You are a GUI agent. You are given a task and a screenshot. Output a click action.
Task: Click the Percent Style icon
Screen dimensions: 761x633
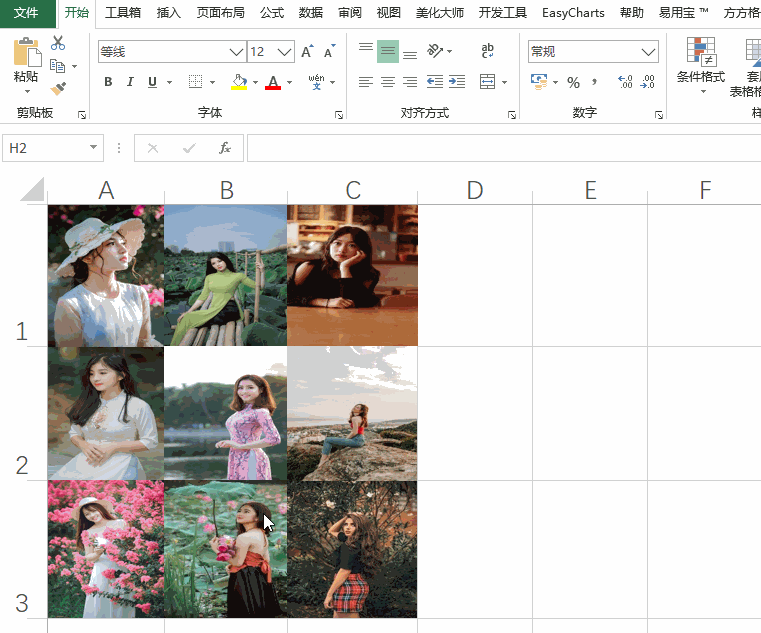tap(573, 82)
